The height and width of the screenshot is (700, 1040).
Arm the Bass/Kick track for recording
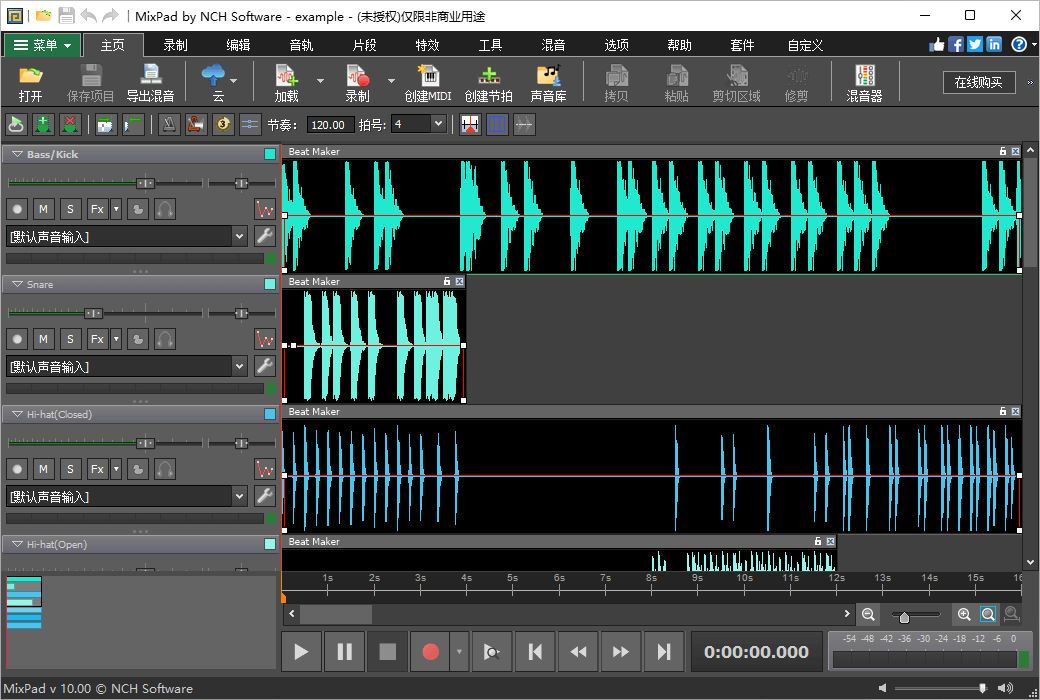click(x=17, y=209)
